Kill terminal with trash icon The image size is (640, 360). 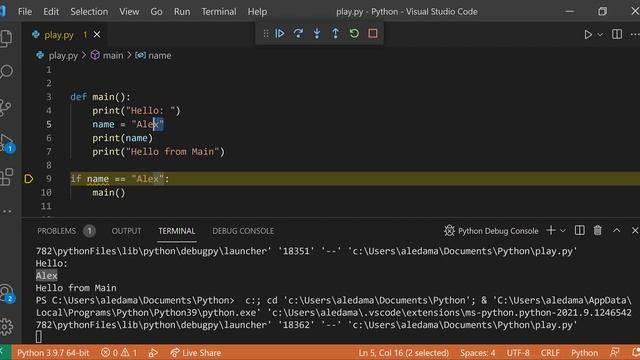tap(598, 231)
